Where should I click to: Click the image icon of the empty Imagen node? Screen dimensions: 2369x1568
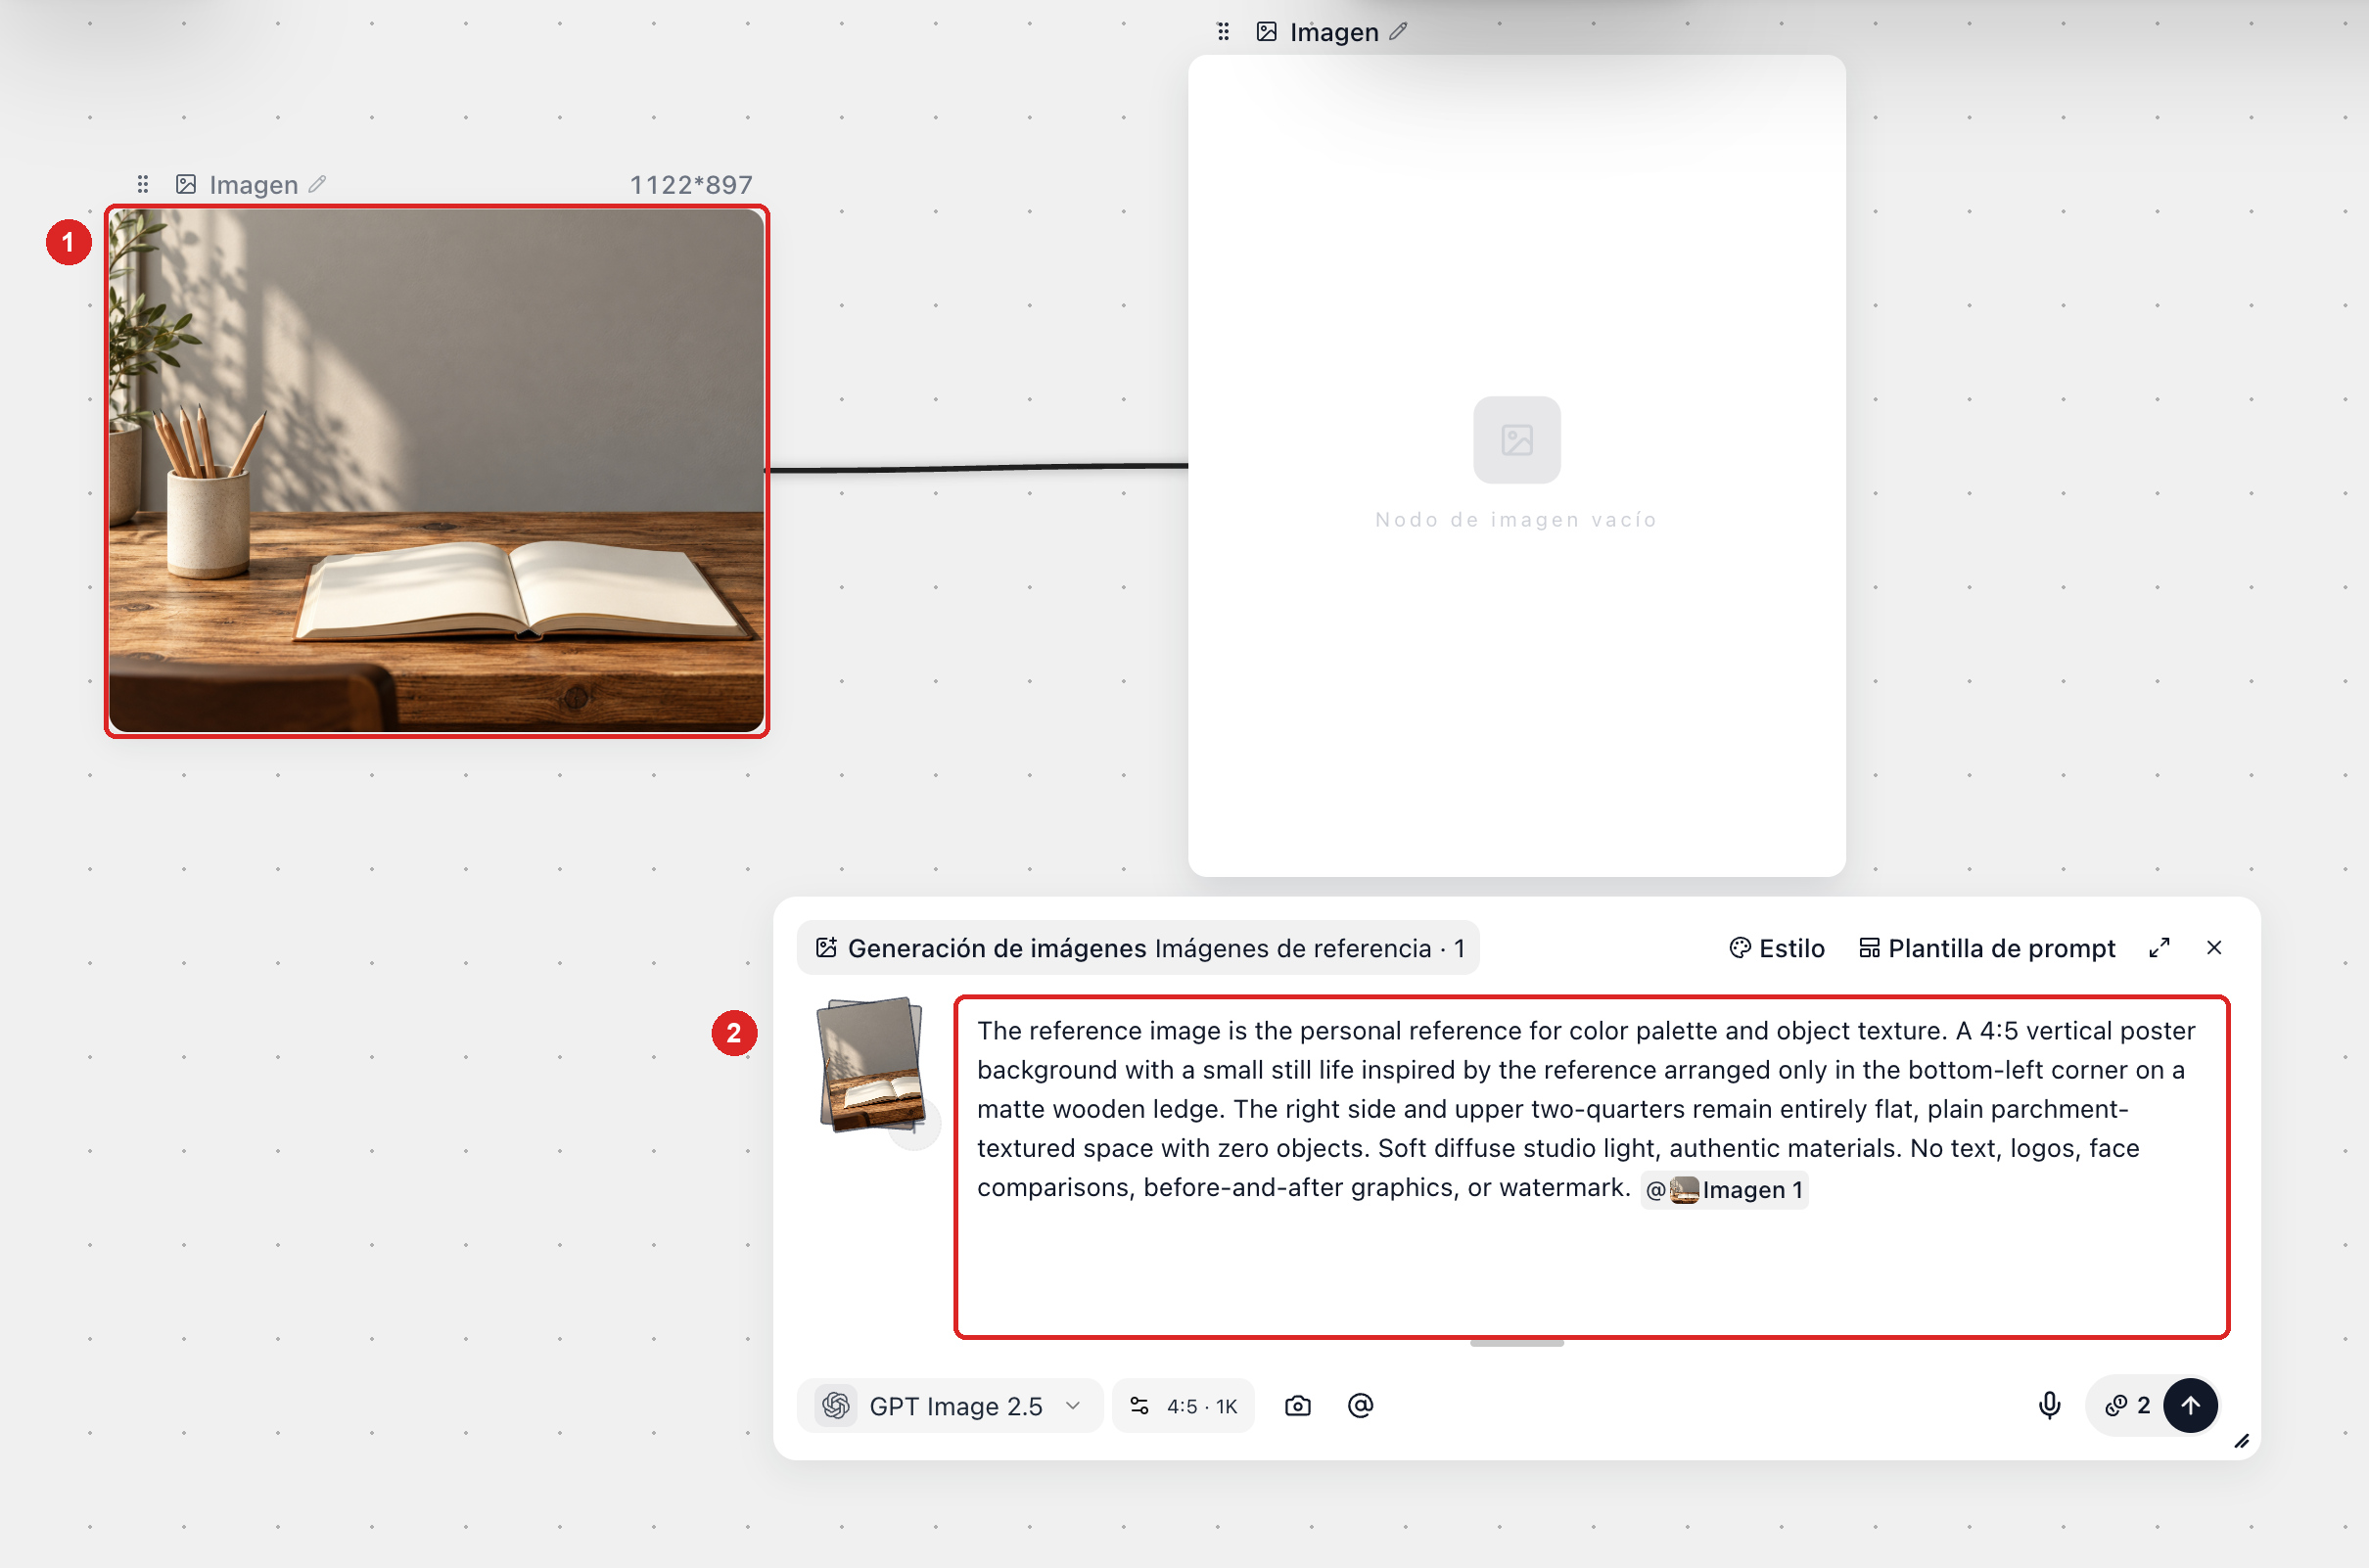[x=1266, y=31]
